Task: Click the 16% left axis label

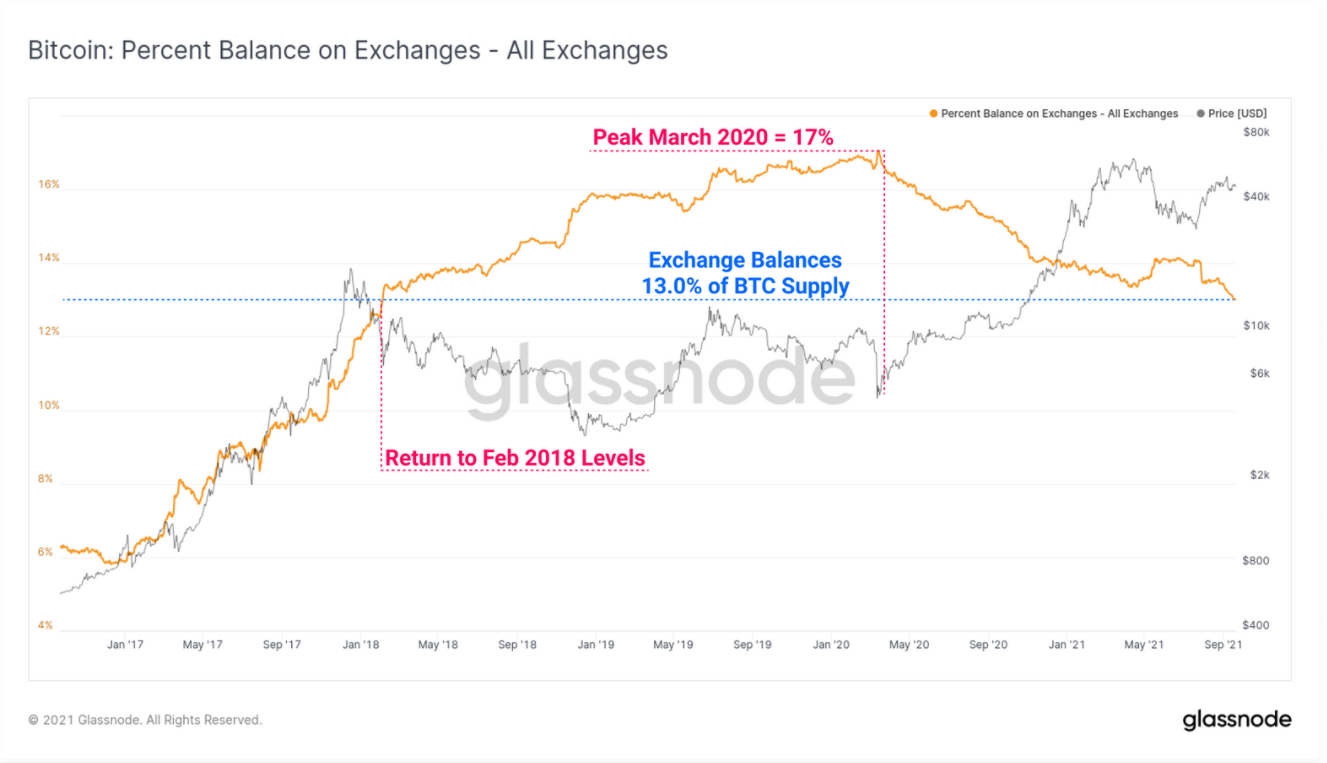Action: point(49,185)
